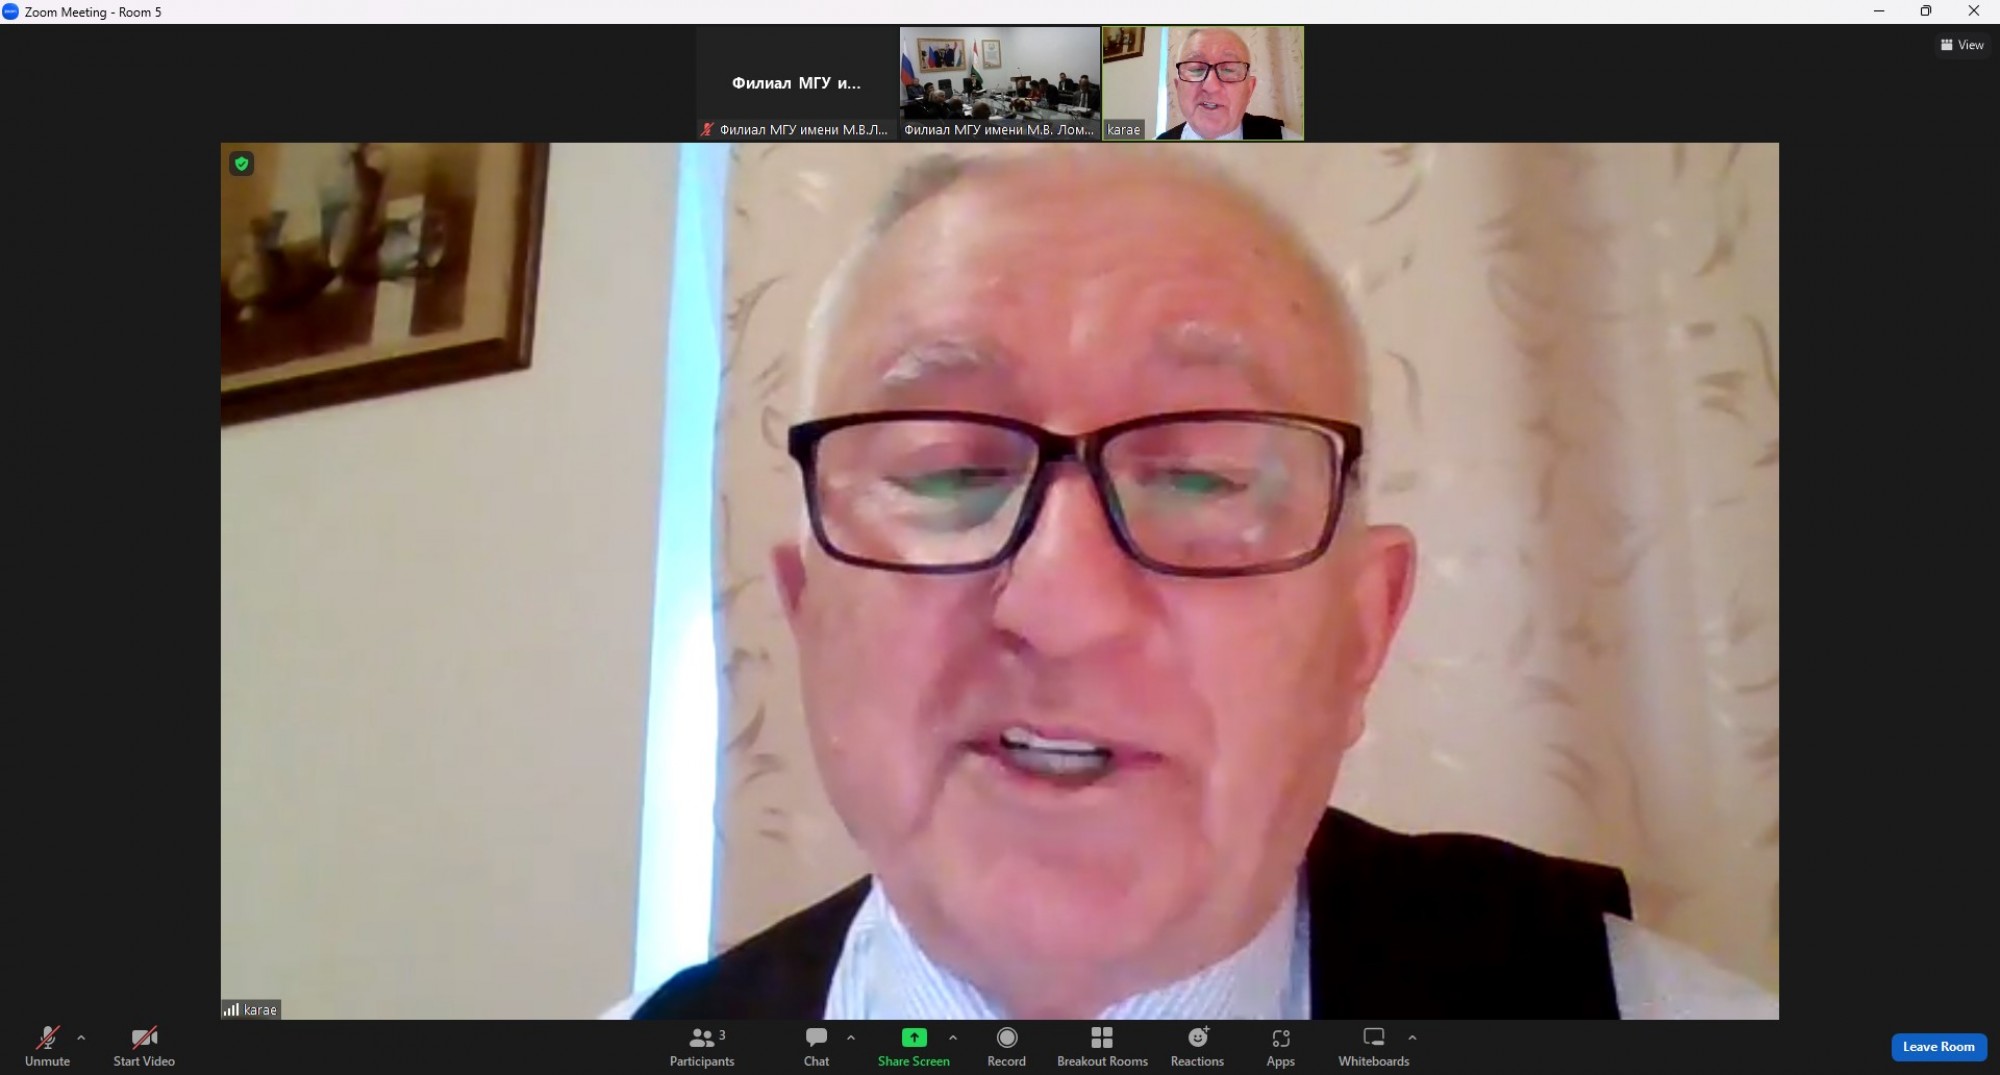This screenshot has height=1075, width=2000.
Task: Expand share options arrow next to Share Screen
Action: [x=953, y=1038]
